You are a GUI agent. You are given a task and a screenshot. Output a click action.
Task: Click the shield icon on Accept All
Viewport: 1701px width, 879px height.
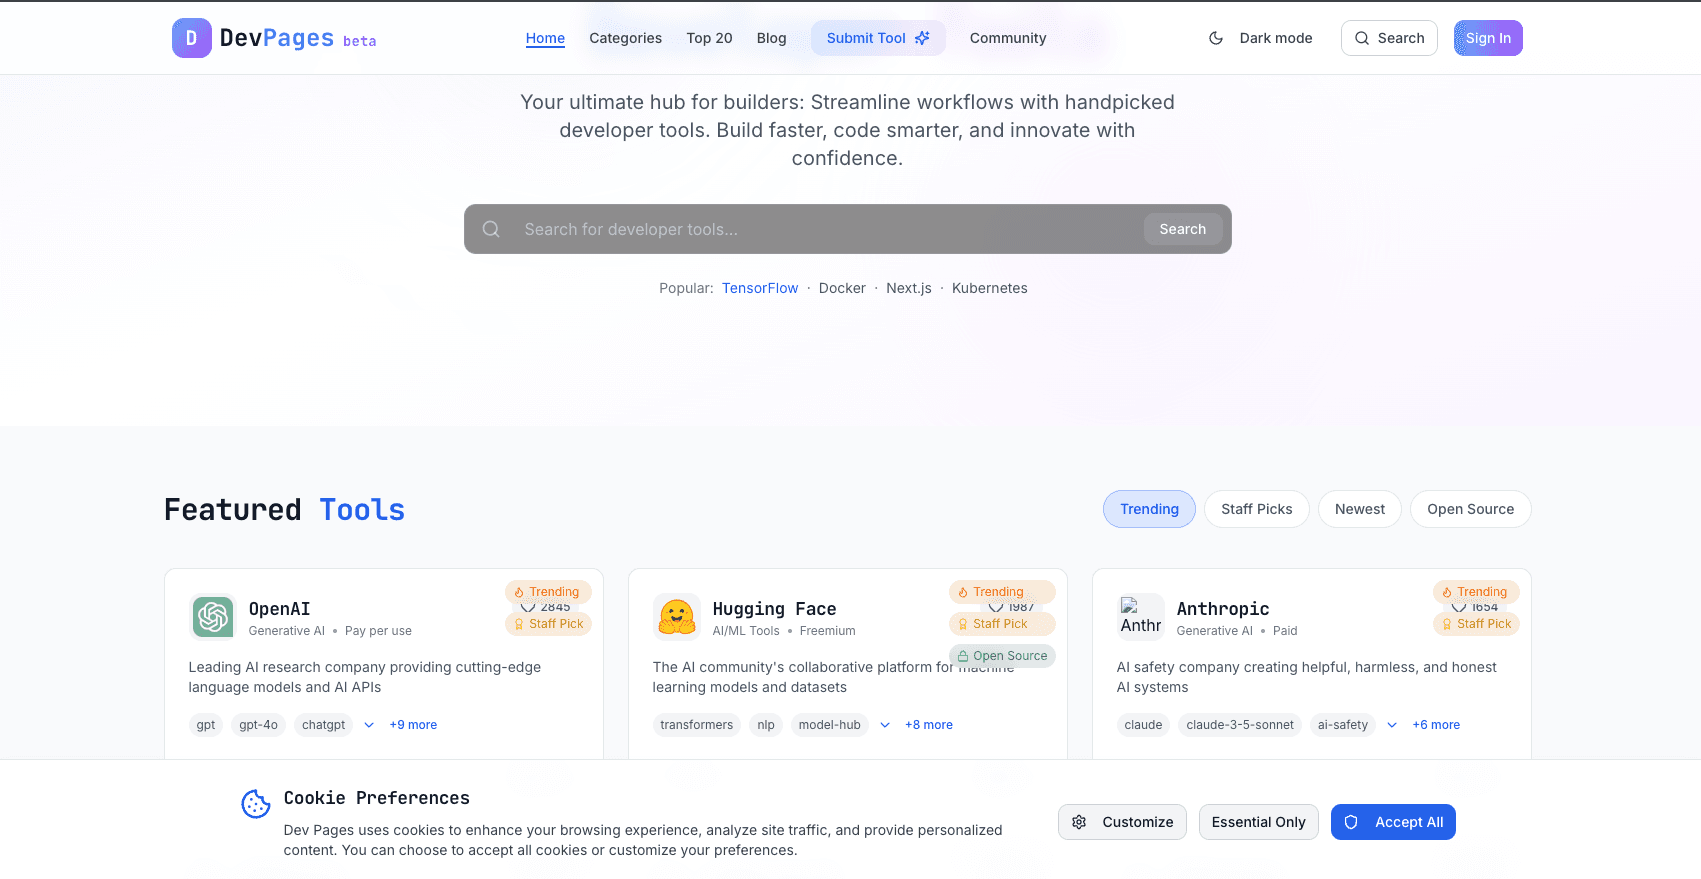click(1351, 822)
